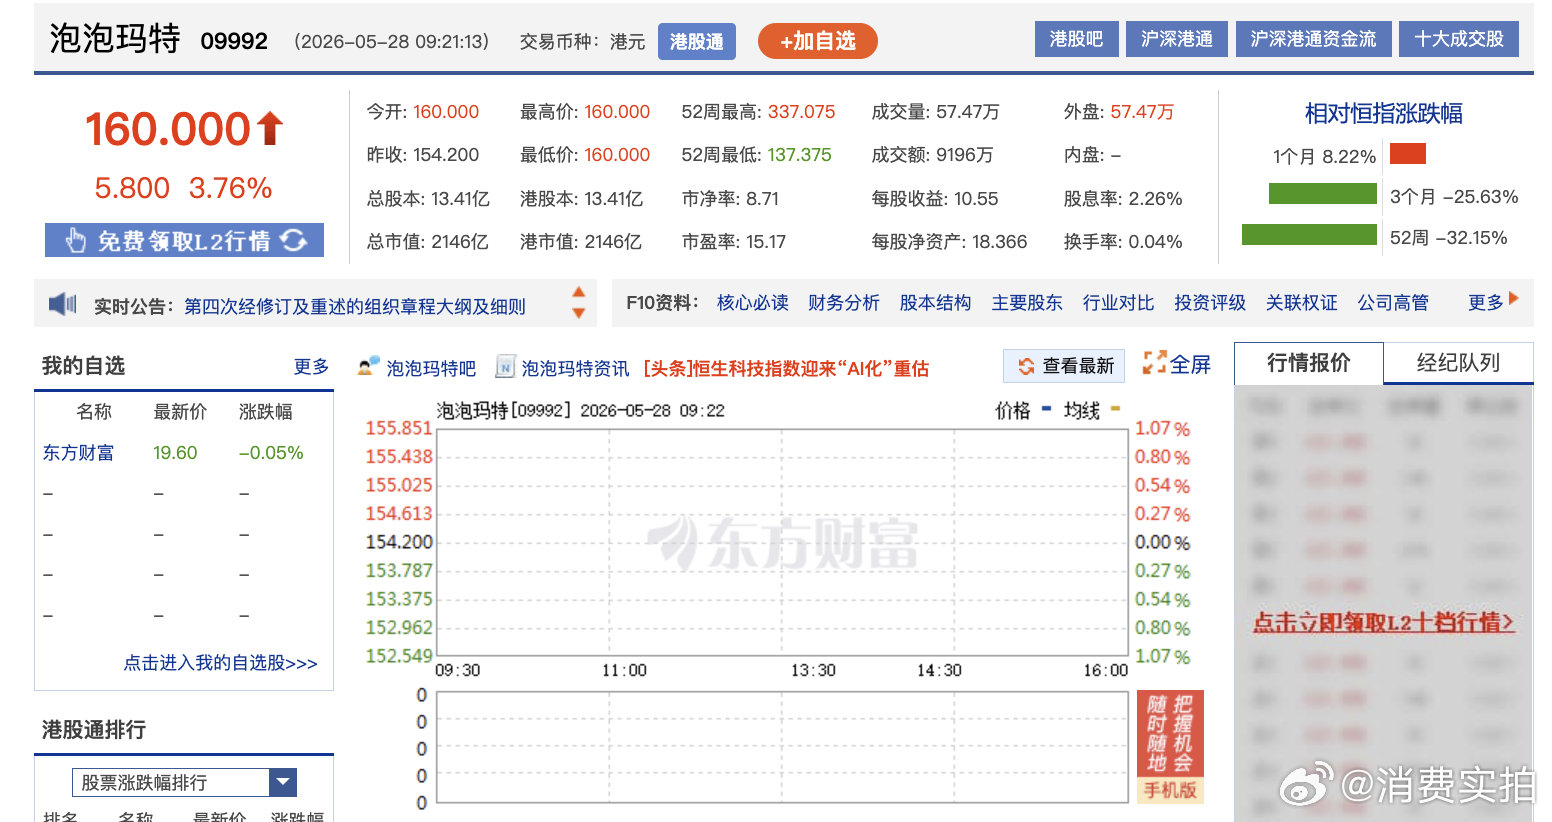
Task: Click the 港股通 button
Action: [697, 41]
